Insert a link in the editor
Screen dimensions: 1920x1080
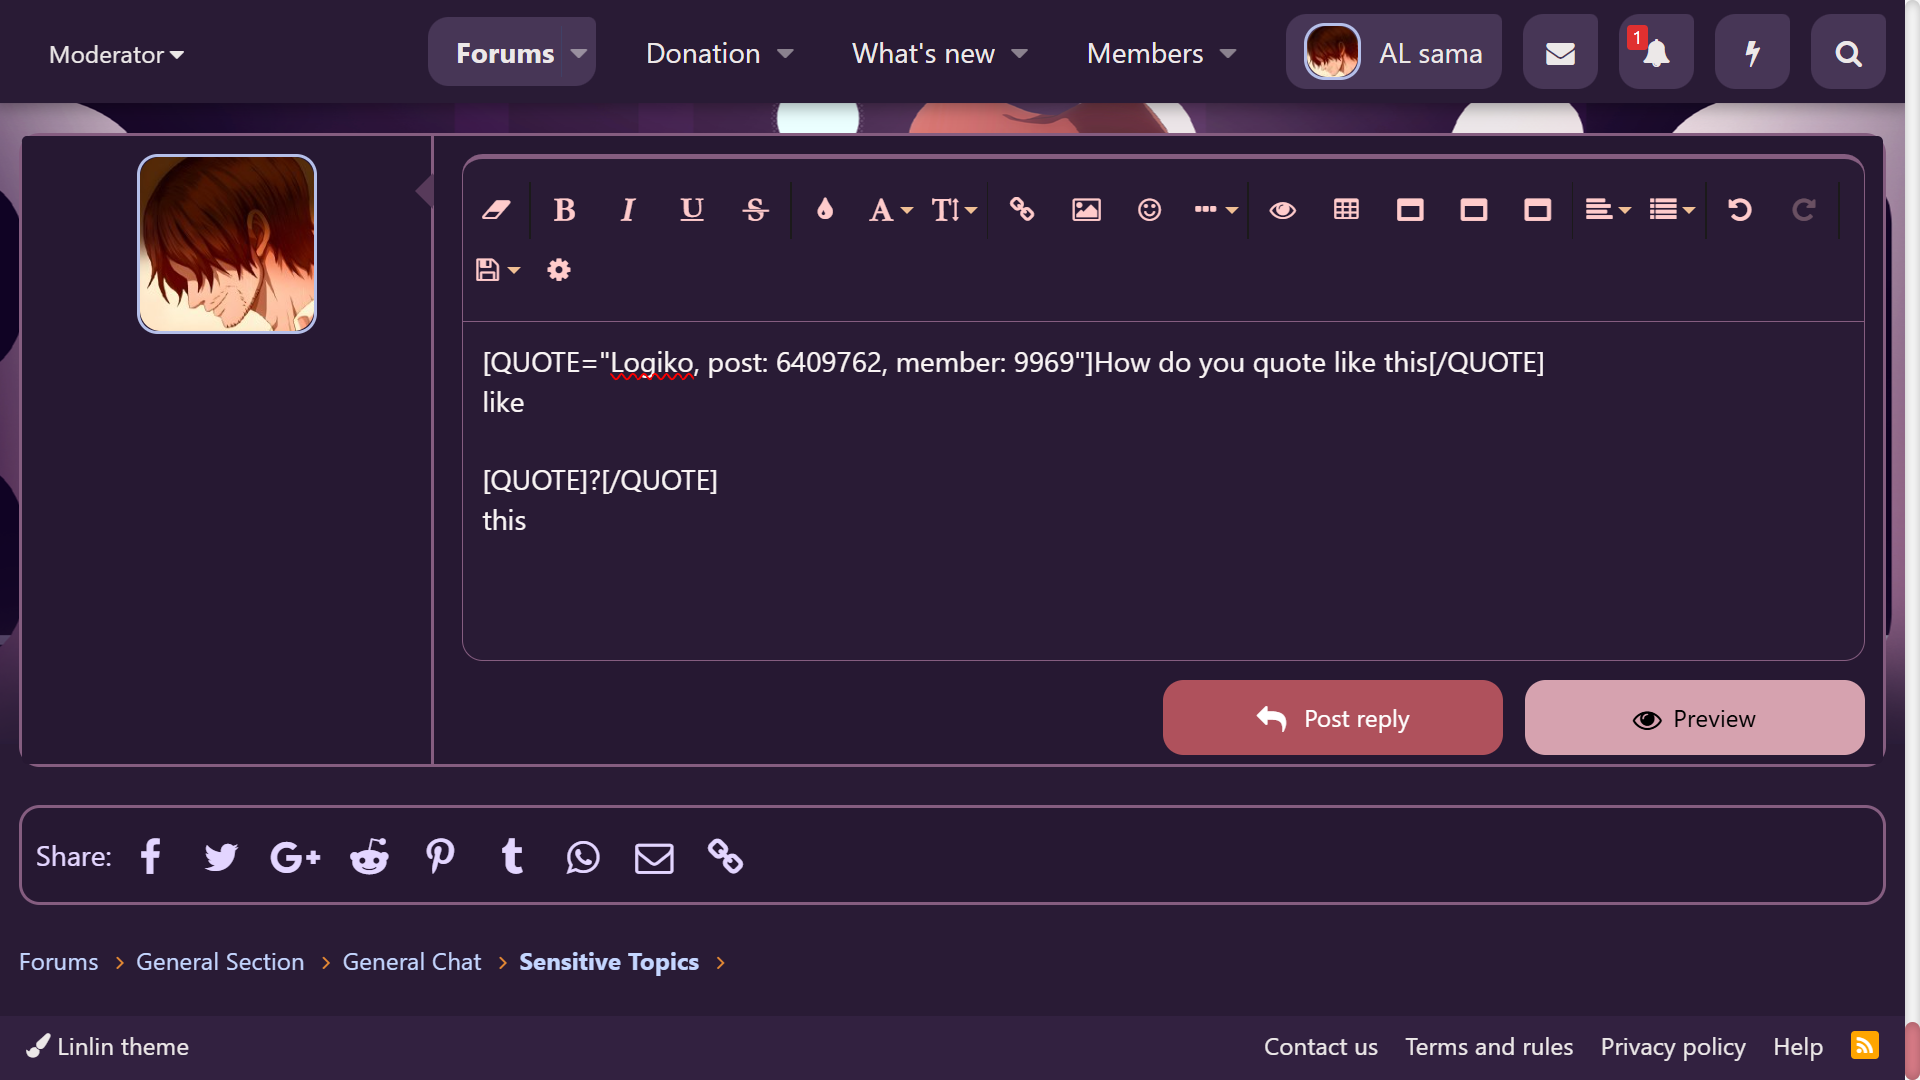coord(1022,210)
